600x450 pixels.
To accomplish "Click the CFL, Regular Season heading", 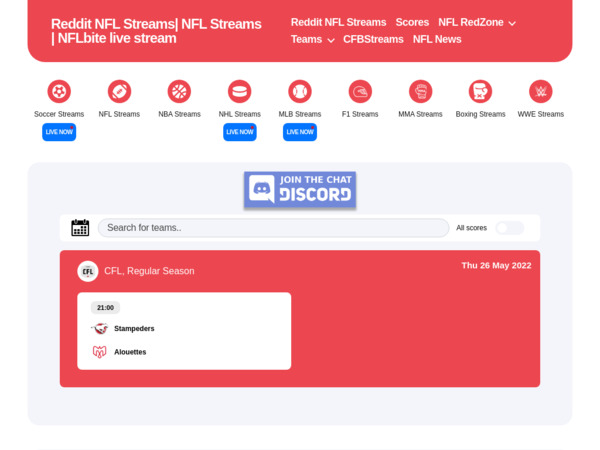I will (x=149, y=271).
